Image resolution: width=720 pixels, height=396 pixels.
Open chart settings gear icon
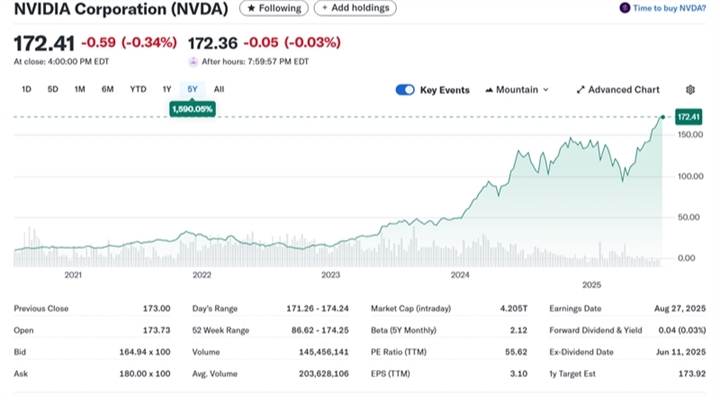click(x=690, y=90)
